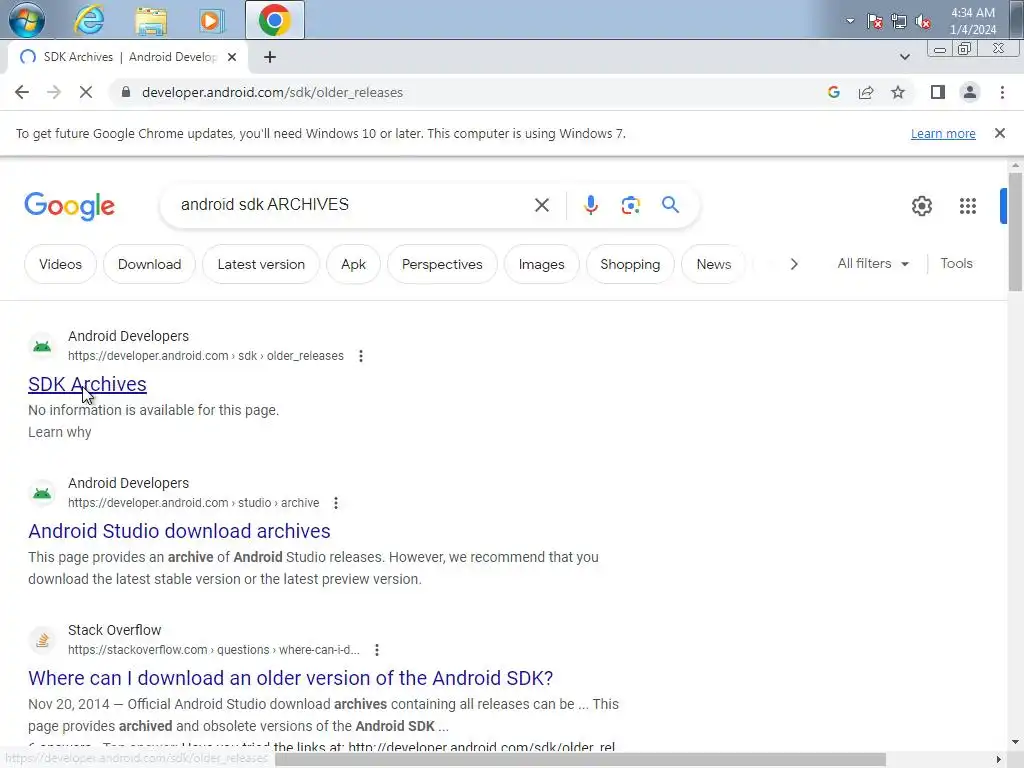Screen dimensions: 1024x768
Task: Clear the search query with X
Action: [x=541, y=205]
